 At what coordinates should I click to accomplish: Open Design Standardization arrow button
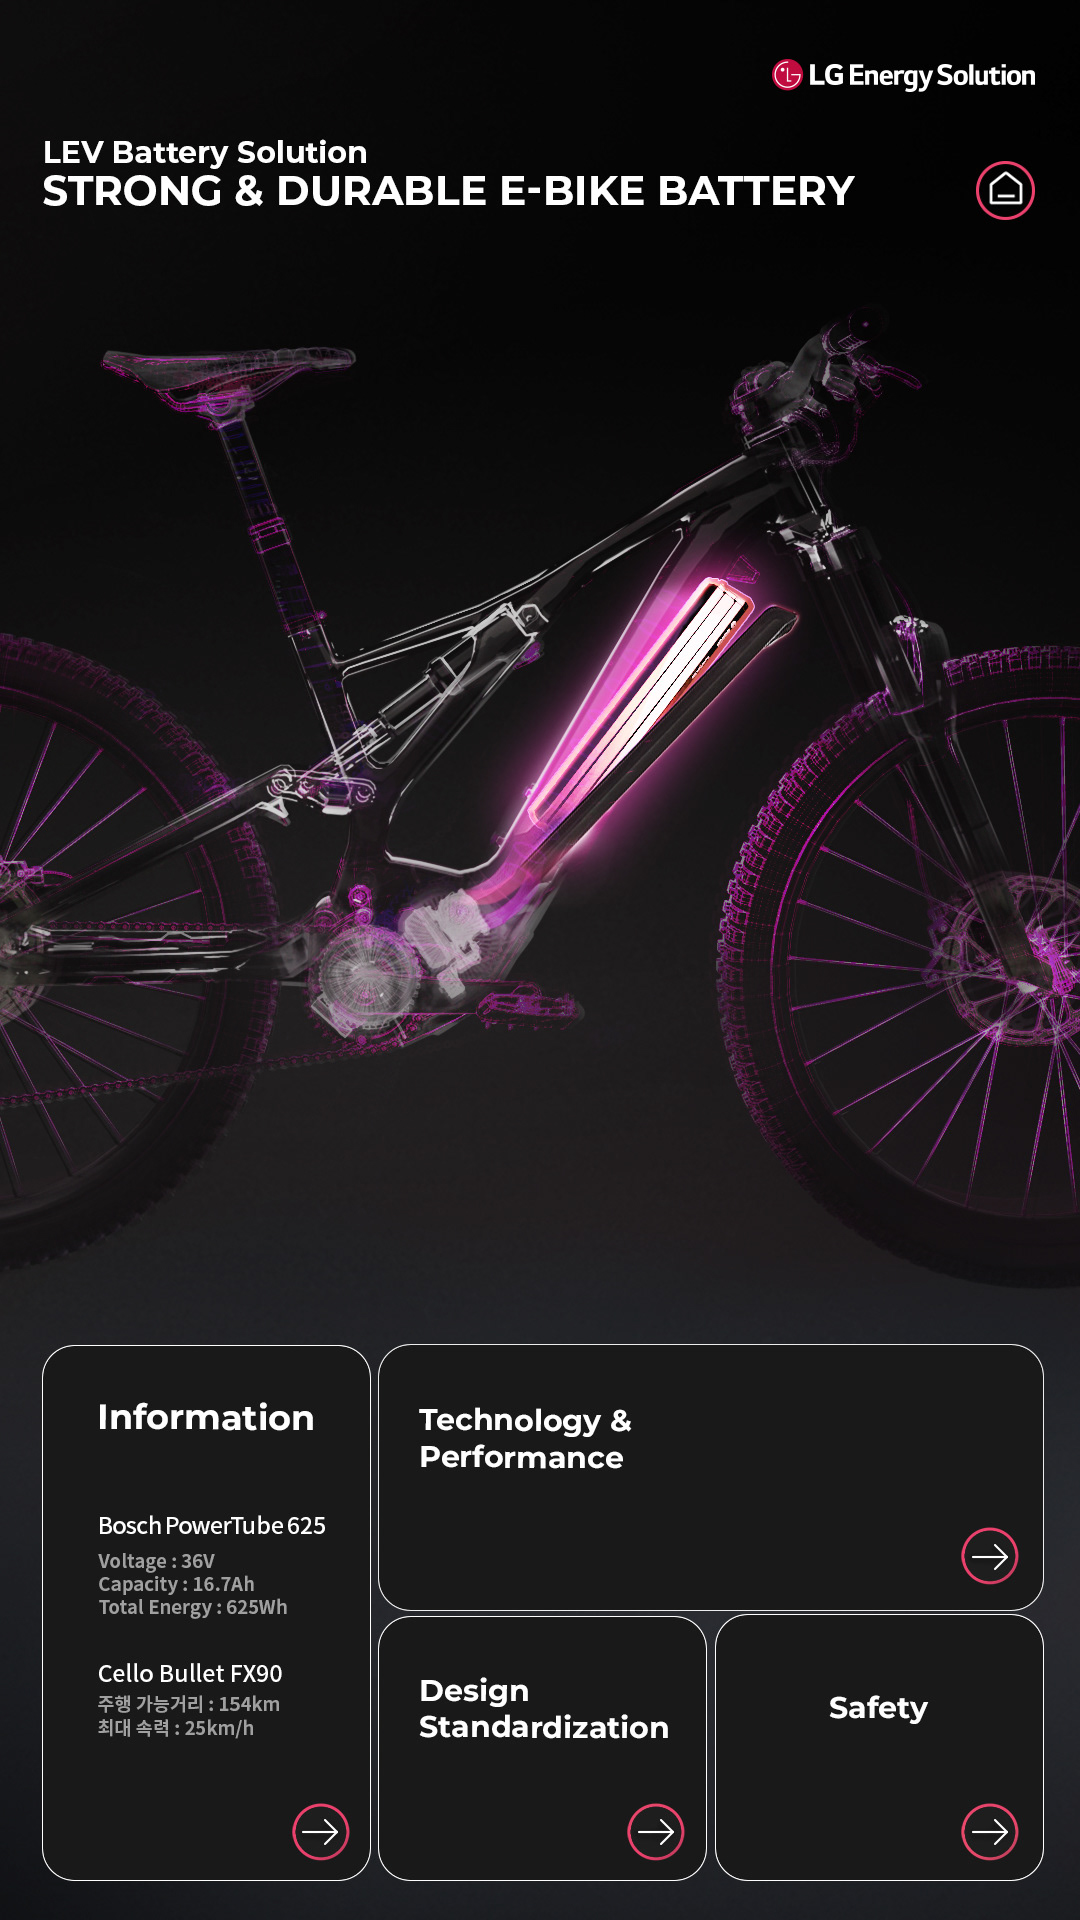coord(656,1832)
